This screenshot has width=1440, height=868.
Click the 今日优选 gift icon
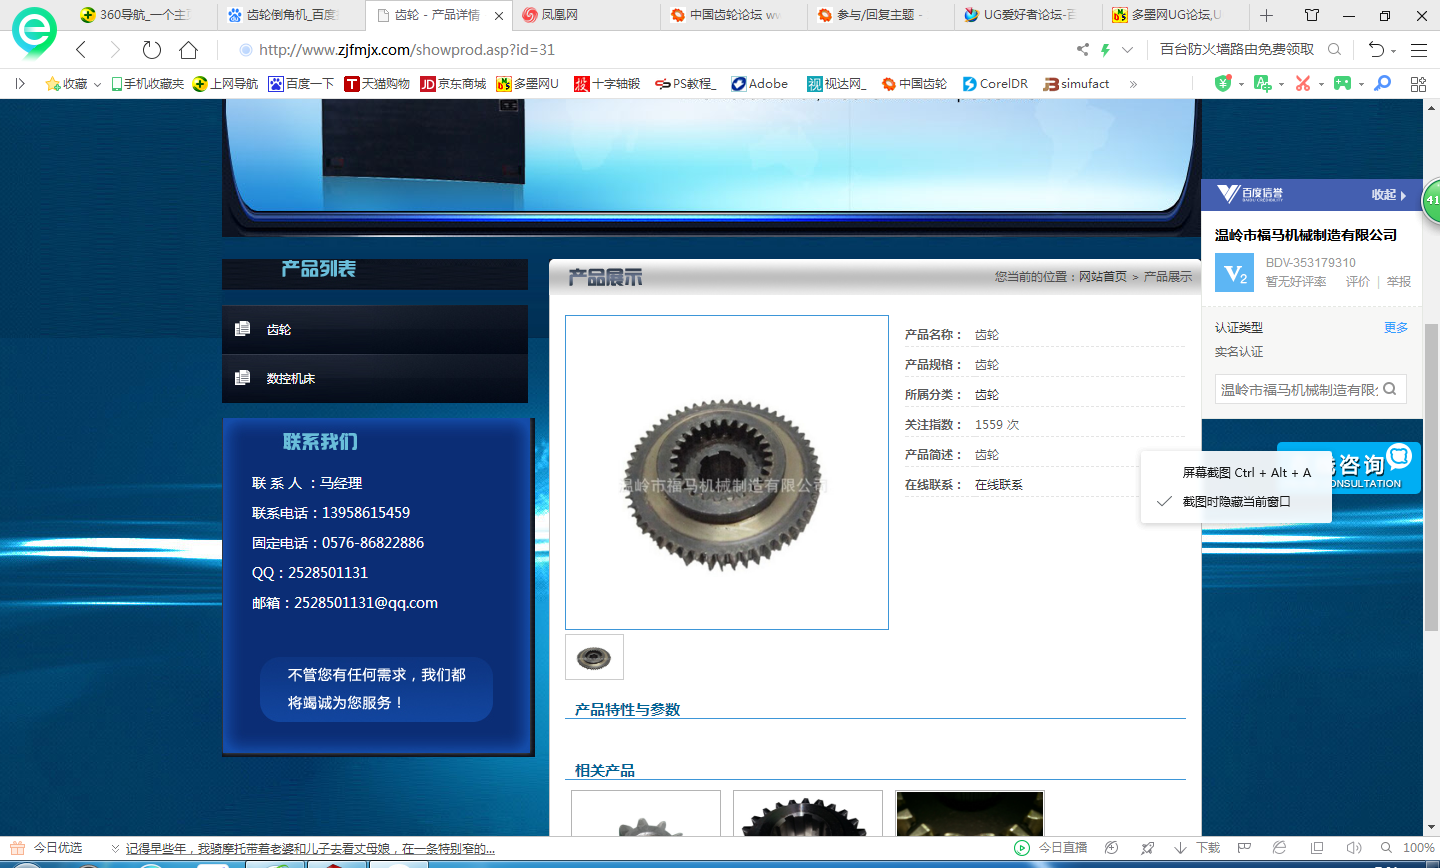tap(17, 848)
